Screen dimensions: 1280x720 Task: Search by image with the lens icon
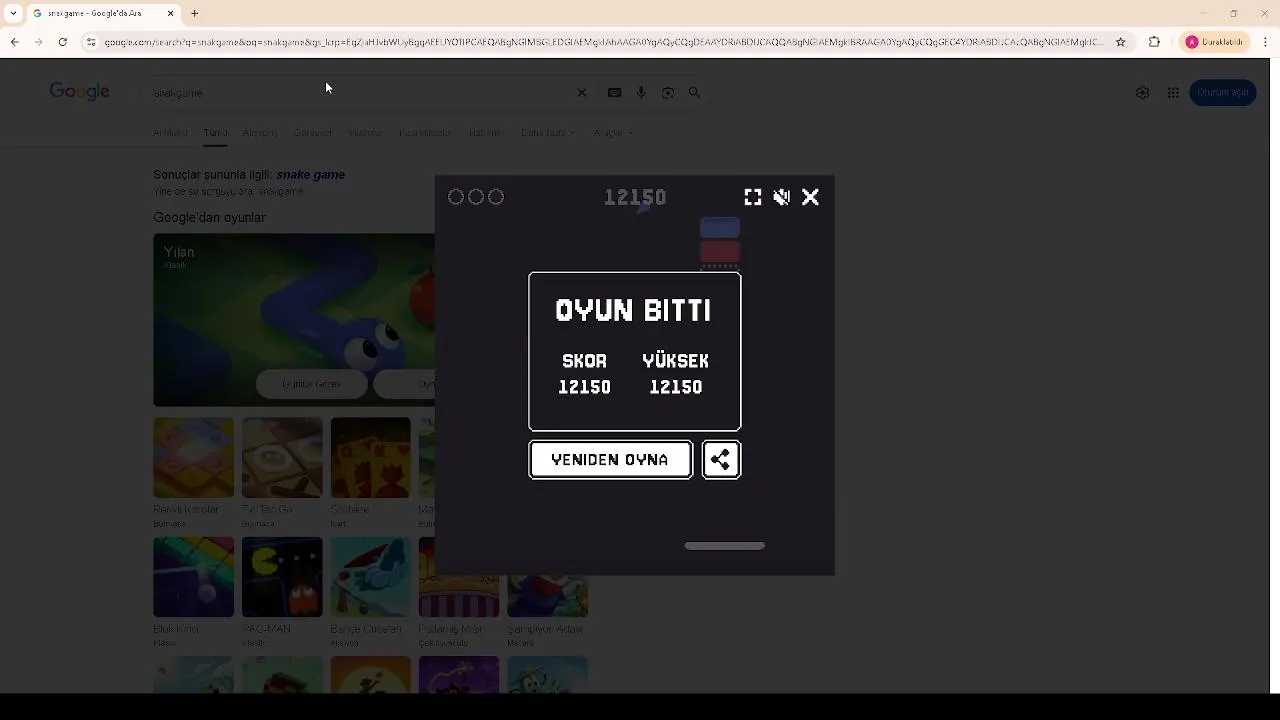click(x=668, y=93)
